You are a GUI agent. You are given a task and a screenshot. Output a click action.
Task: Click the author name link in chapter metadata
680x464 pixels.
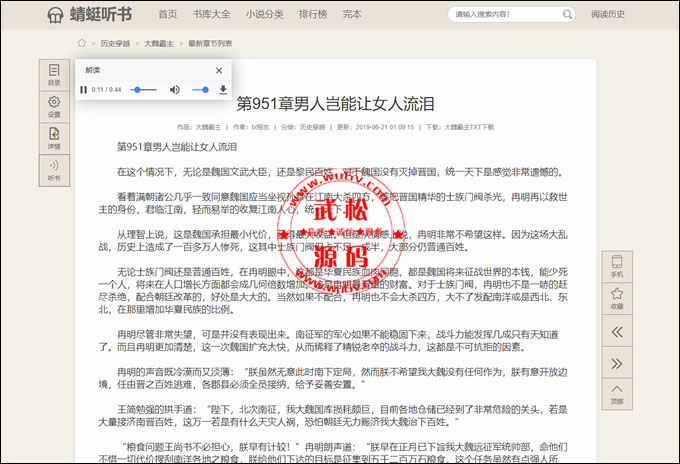click(x=260, y=127)
